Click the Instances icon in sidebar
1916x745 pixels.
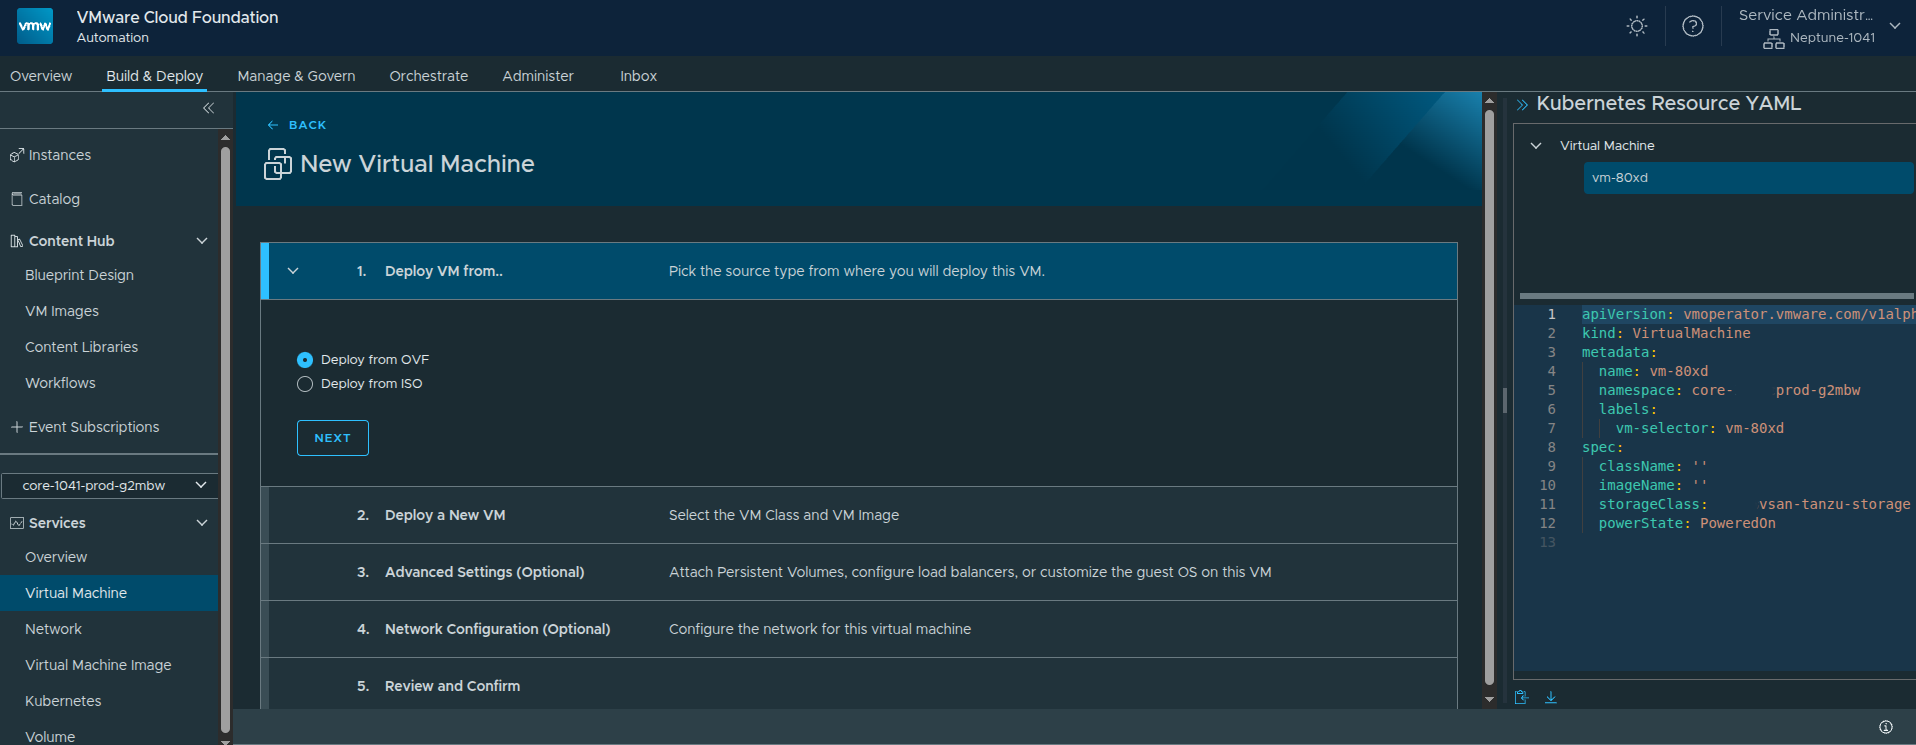tap(16, 155)
